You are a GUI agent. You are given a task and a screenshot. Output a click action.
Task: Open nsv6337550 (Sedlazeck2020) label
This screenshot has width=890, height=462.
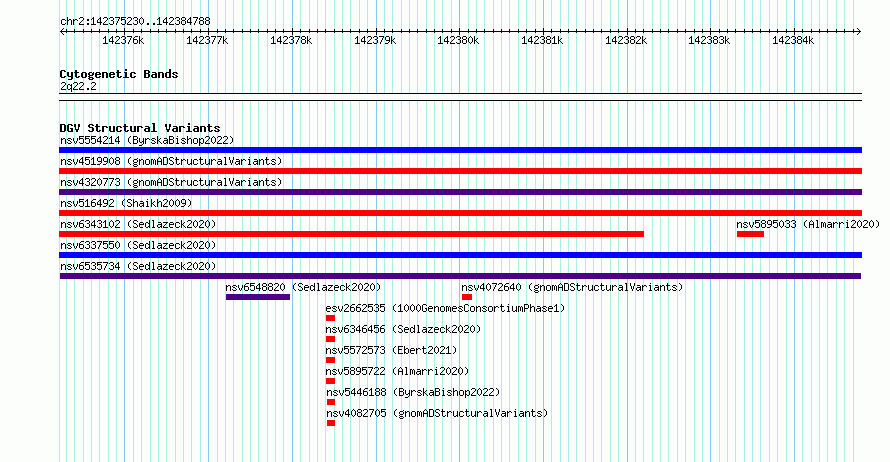coord(138,245)
